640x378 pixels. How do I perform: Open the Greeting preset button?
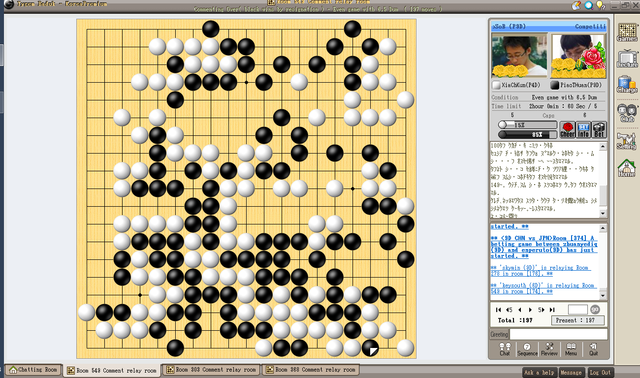(499, 334)
